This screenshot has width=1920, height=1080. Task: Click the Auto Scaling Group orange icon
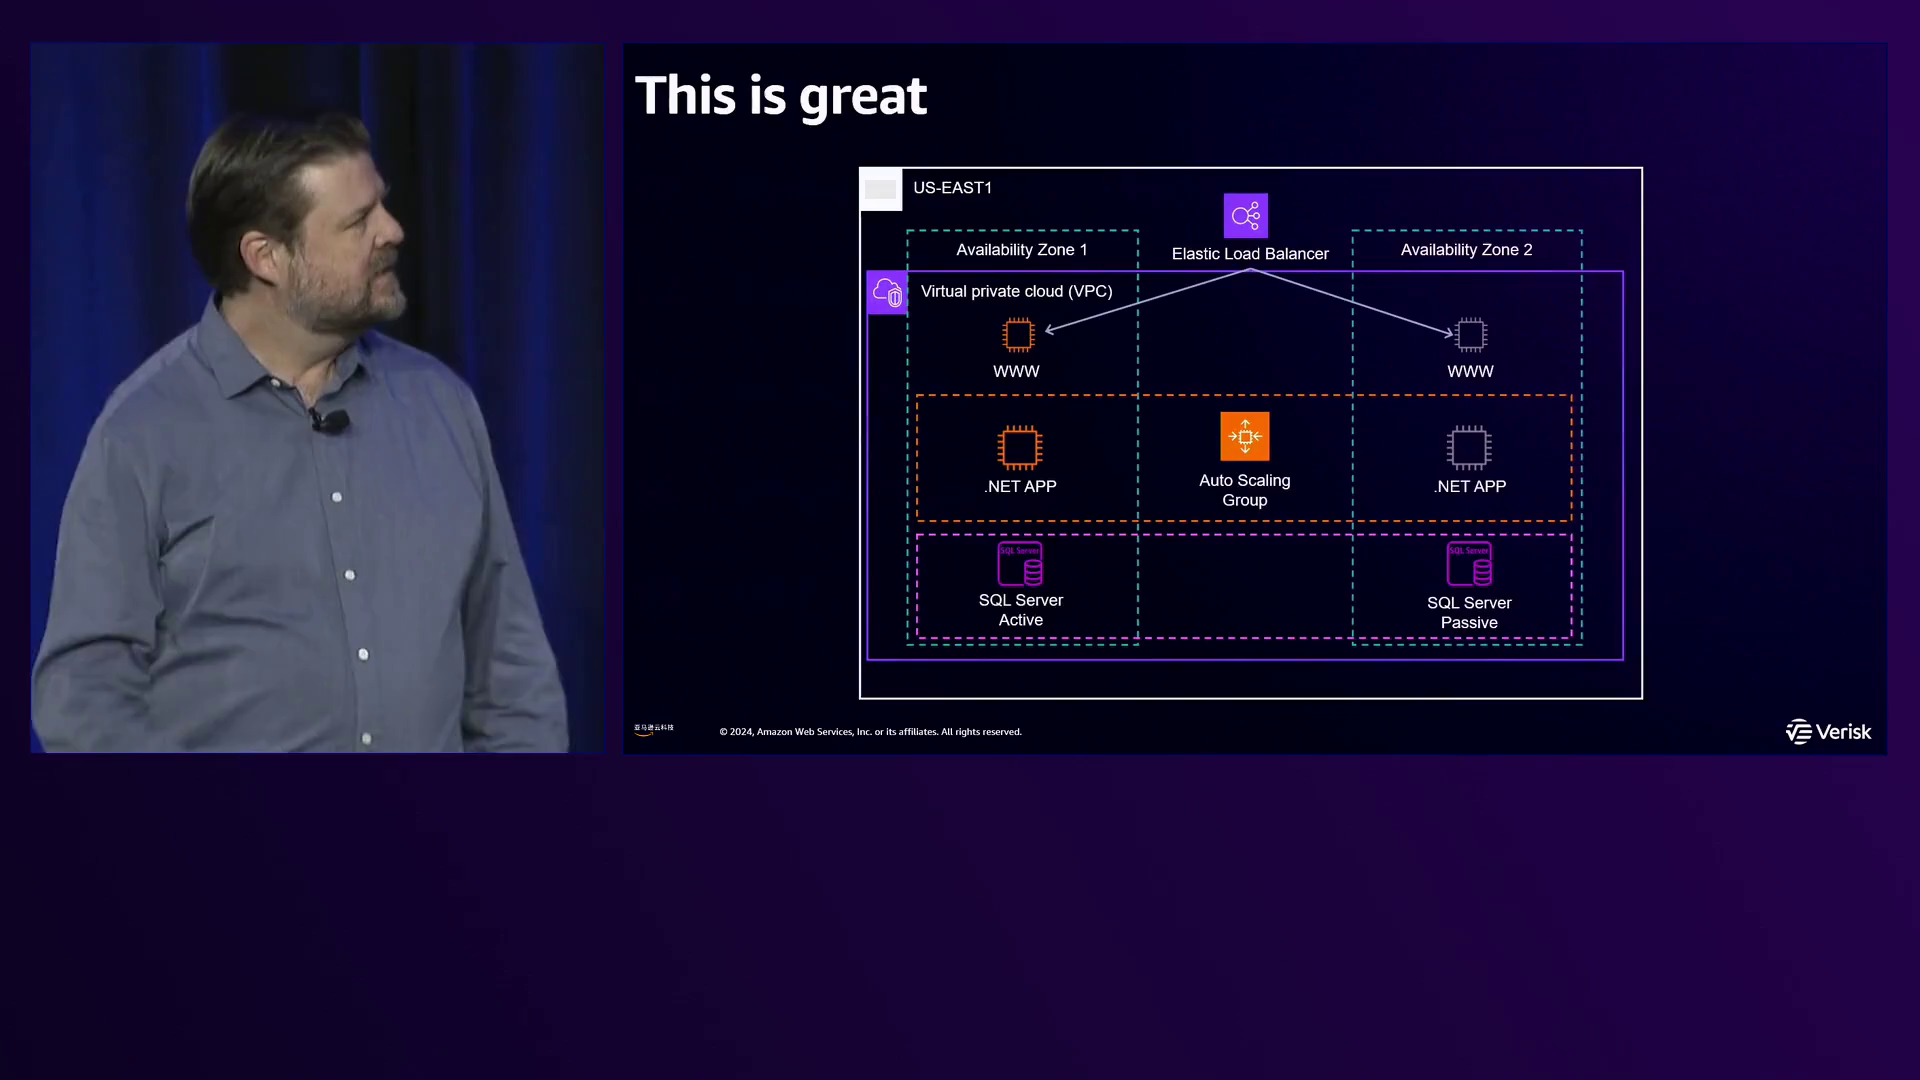tap(1244, 437)
